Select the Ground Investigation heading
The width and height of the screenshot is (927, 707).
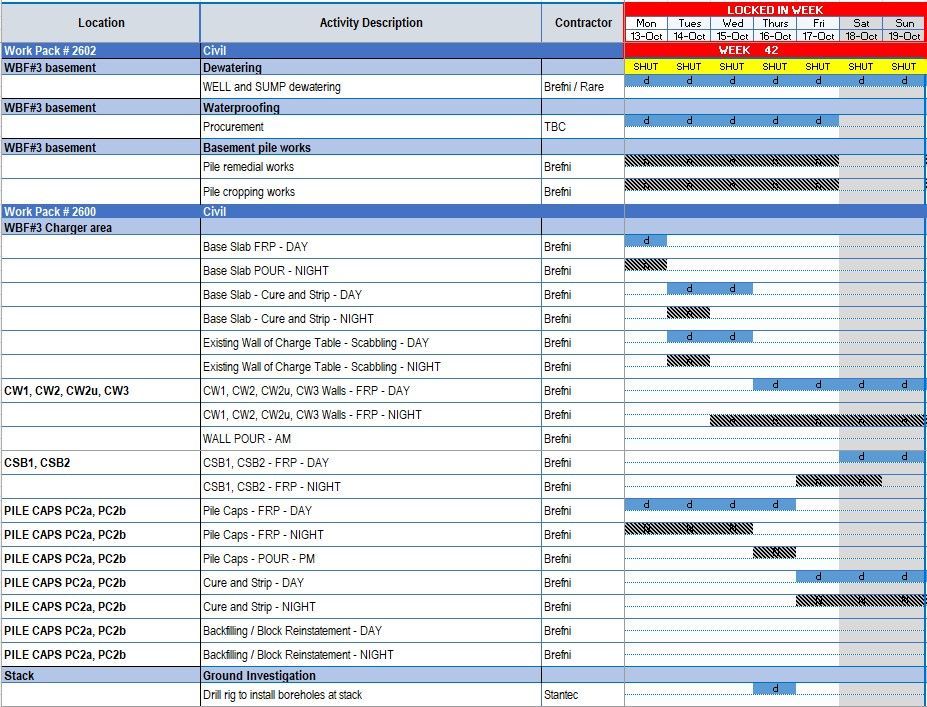pyautogui.click(x=371, y=675)
